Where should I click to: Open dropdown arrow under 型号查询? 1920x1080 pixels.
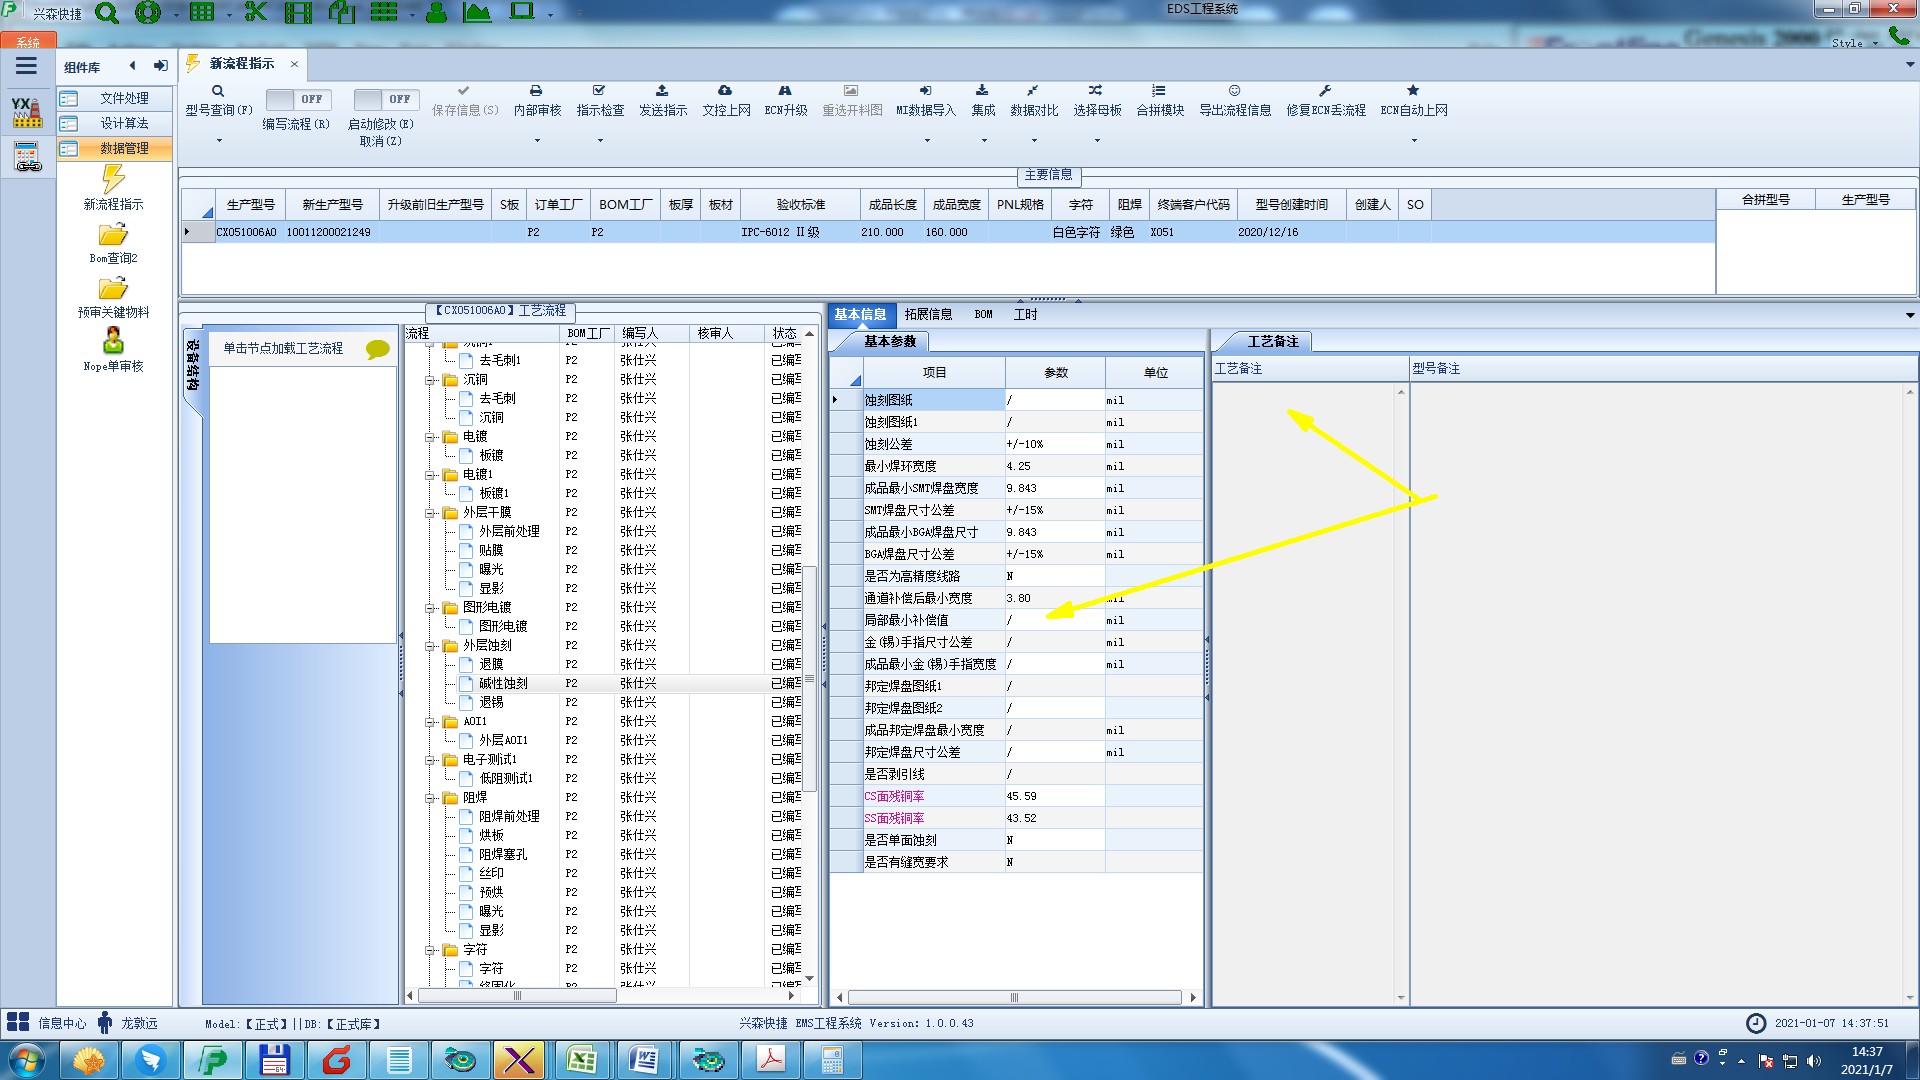pos(218,140)
